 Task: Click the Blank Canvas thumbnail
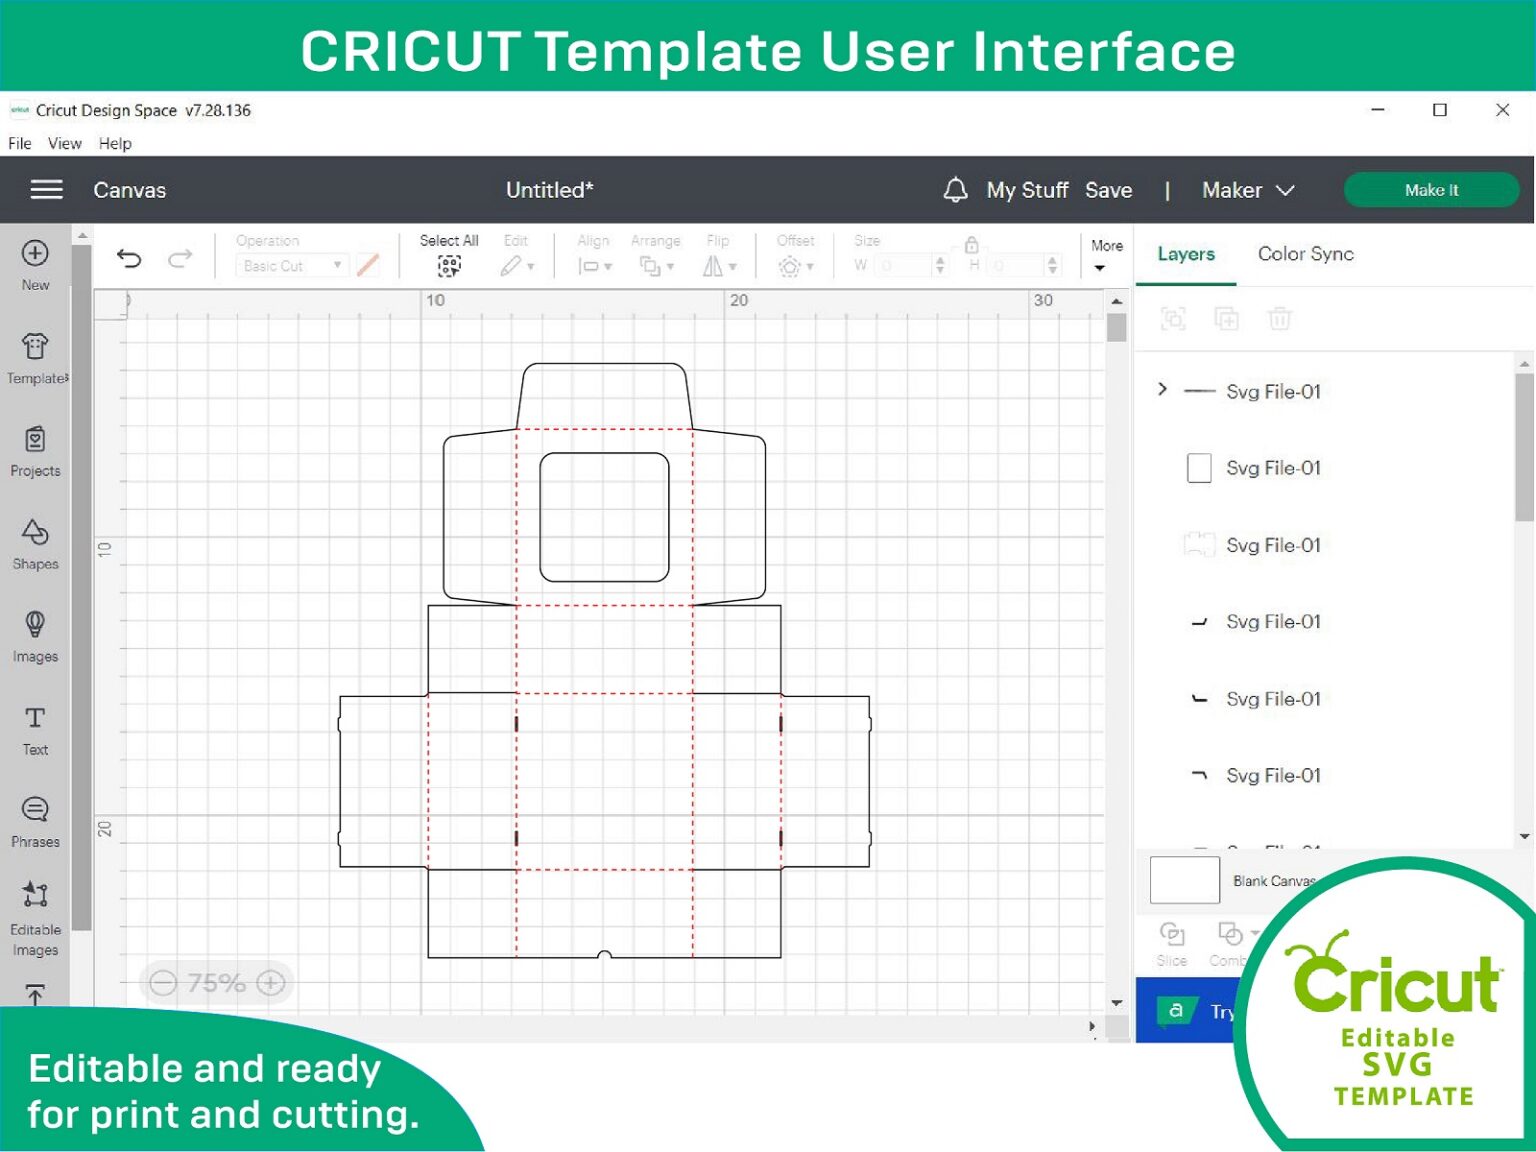pyautogui.click(x=1185, y=880)
